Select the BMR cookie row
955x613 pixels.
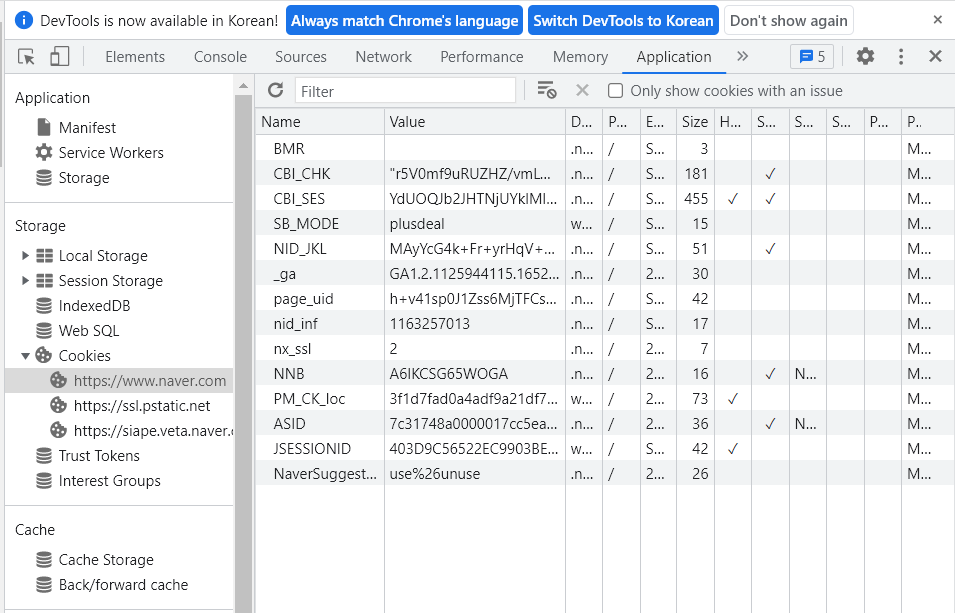(x=604, y=148)
